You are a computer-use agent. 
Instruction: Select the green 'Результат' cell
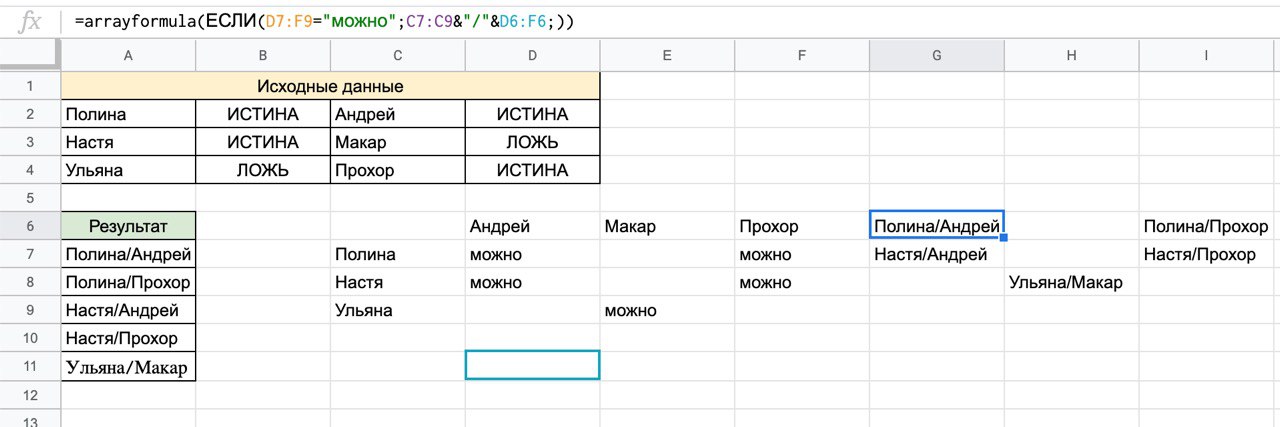pos(128,226)
